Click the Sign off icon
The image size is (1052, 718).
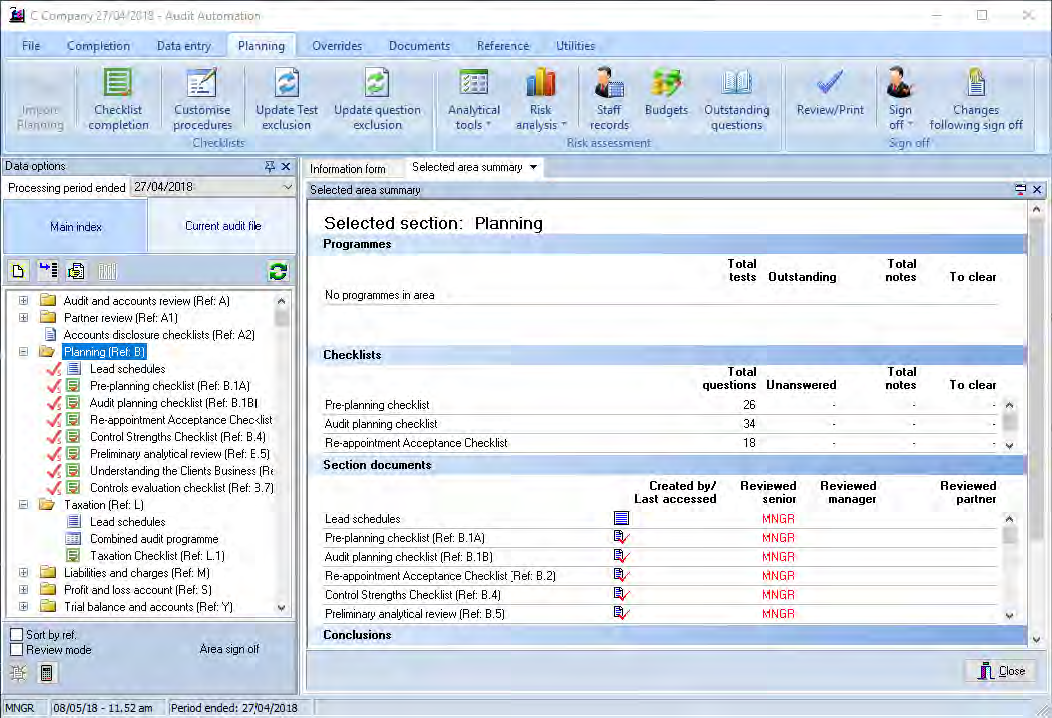pyautogui.click(x=899, y=83)
